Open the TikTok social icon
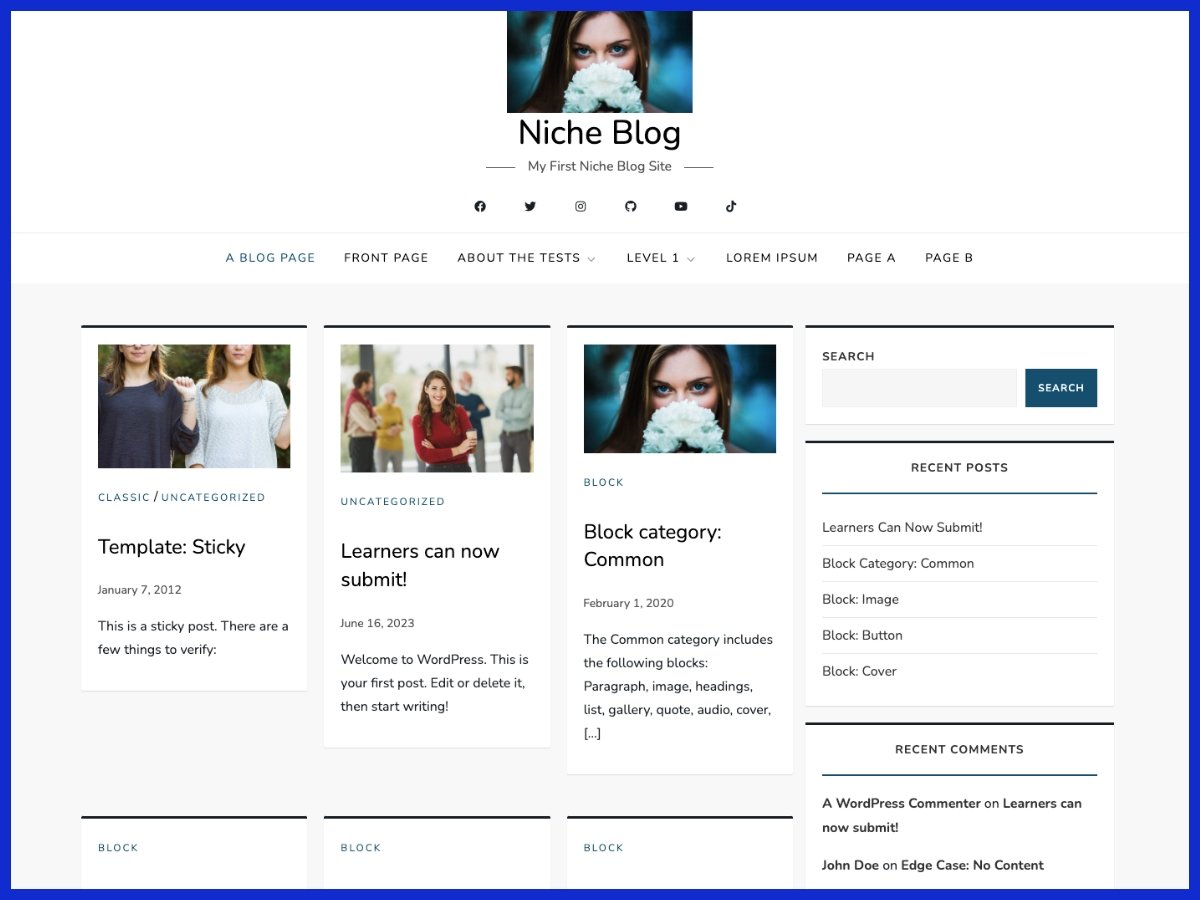 coord(731,207)
